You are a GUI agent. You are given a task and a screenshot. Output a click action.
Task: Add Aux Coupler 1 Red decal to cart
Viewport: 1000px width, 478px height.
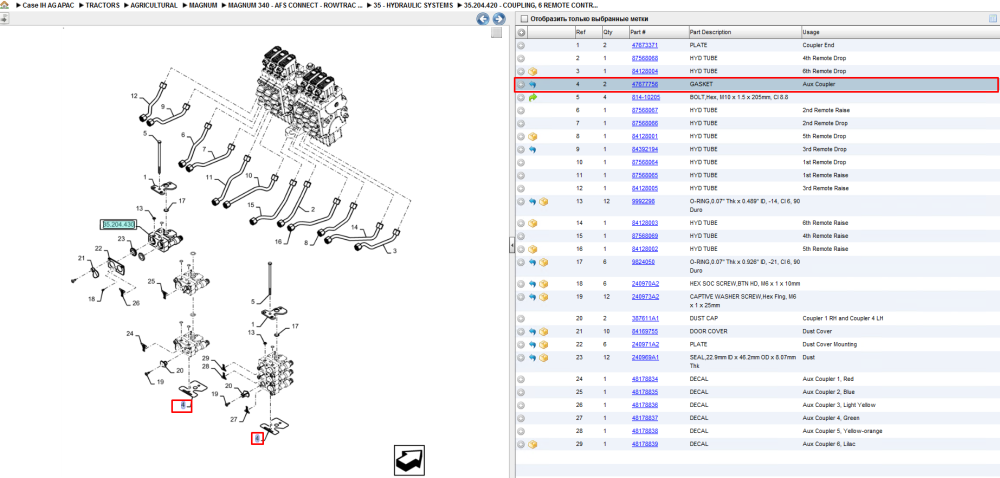[521, 379]
